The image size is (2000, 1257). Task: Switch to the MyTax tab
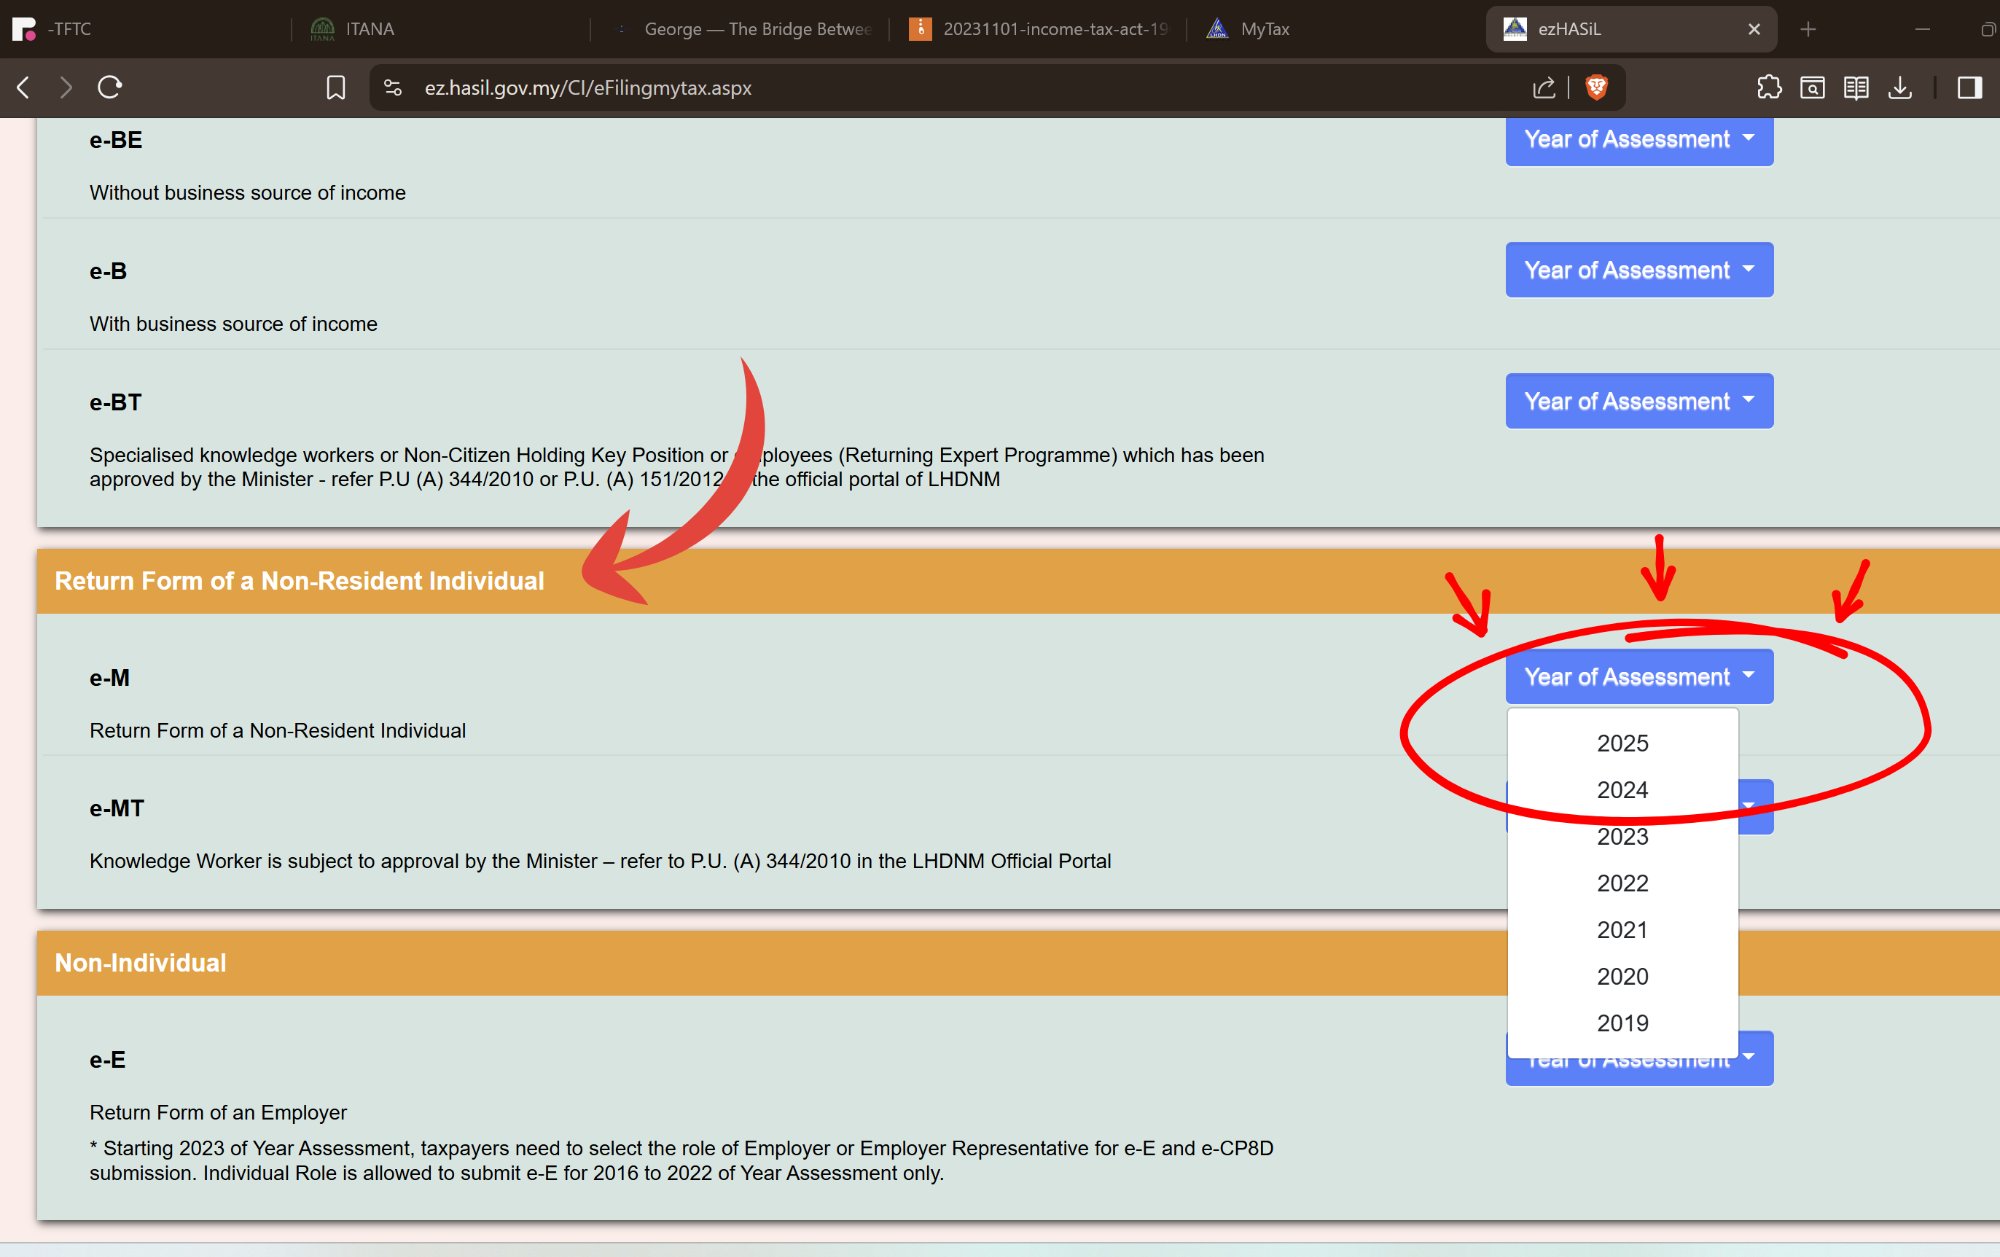[1264, 29]
